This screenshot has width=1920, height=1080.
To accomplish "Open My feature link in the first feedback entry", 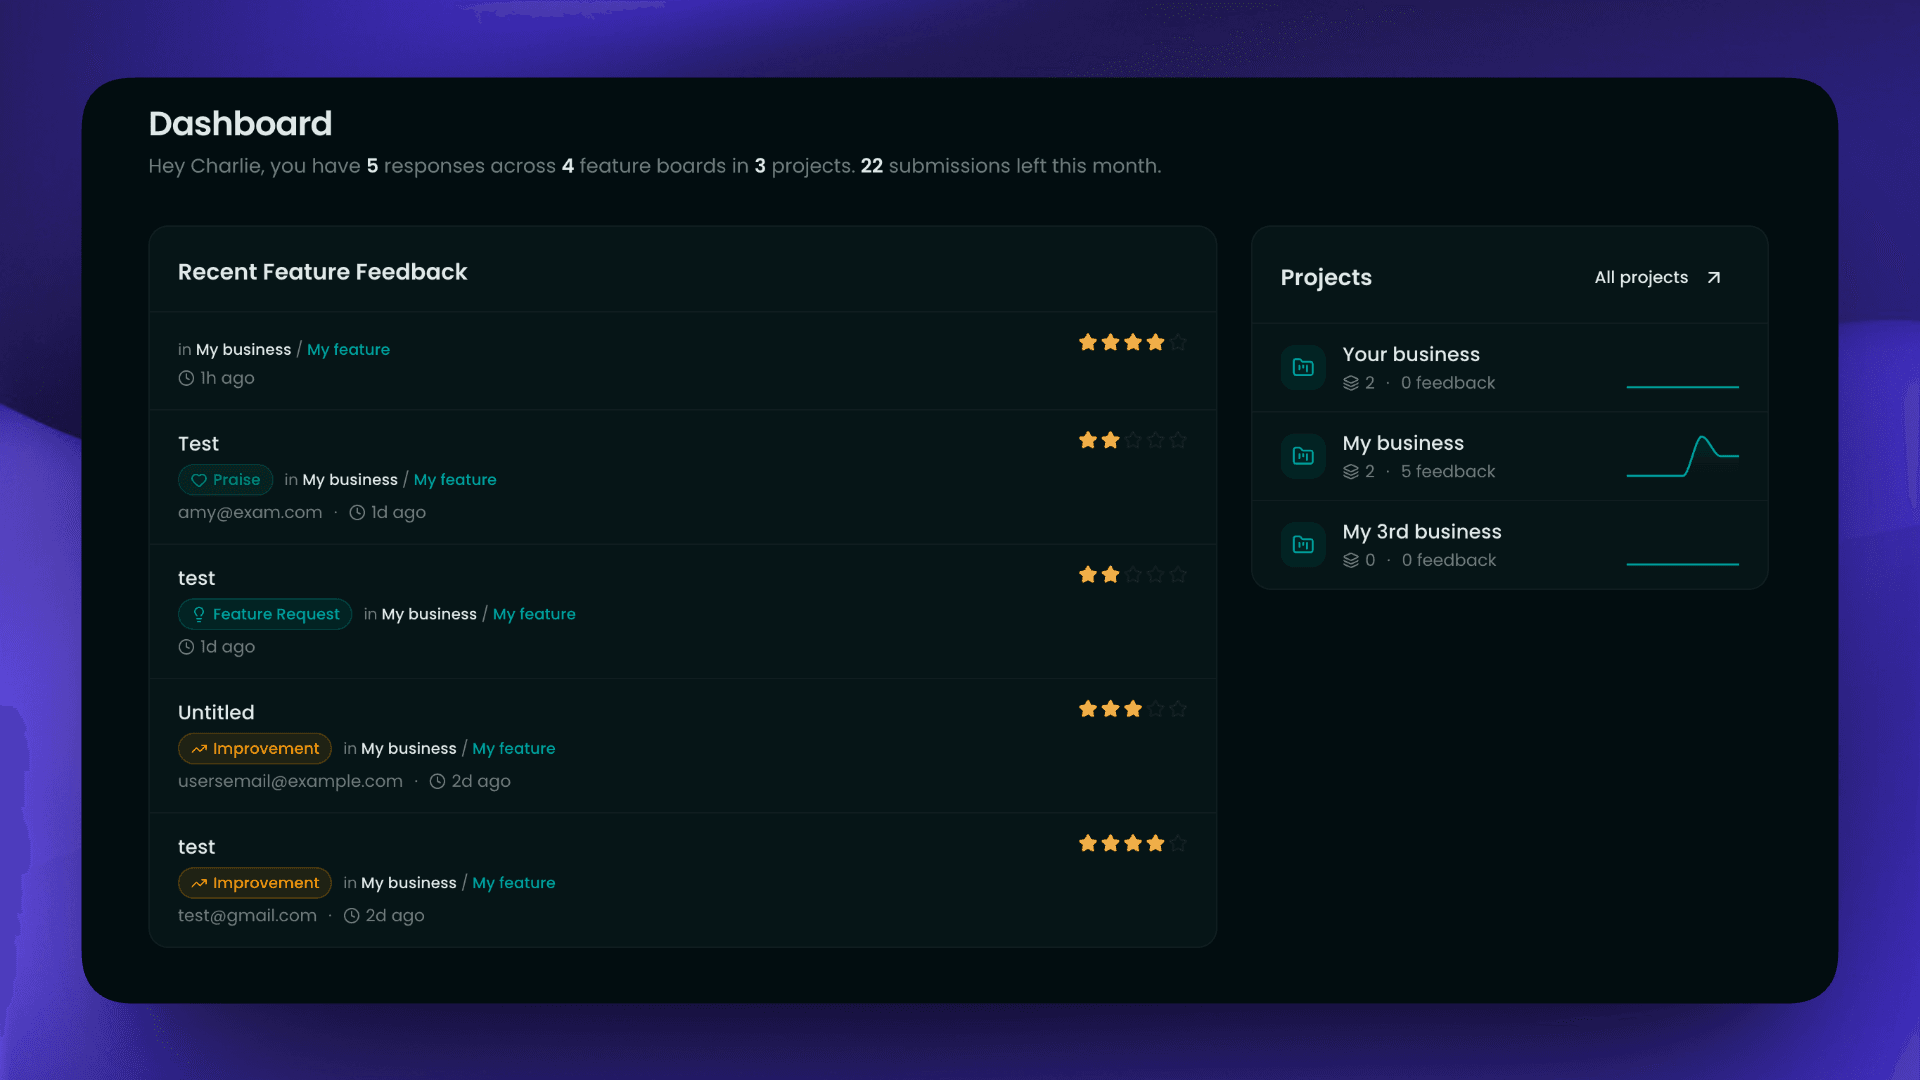I will click(x=348, y=349).
